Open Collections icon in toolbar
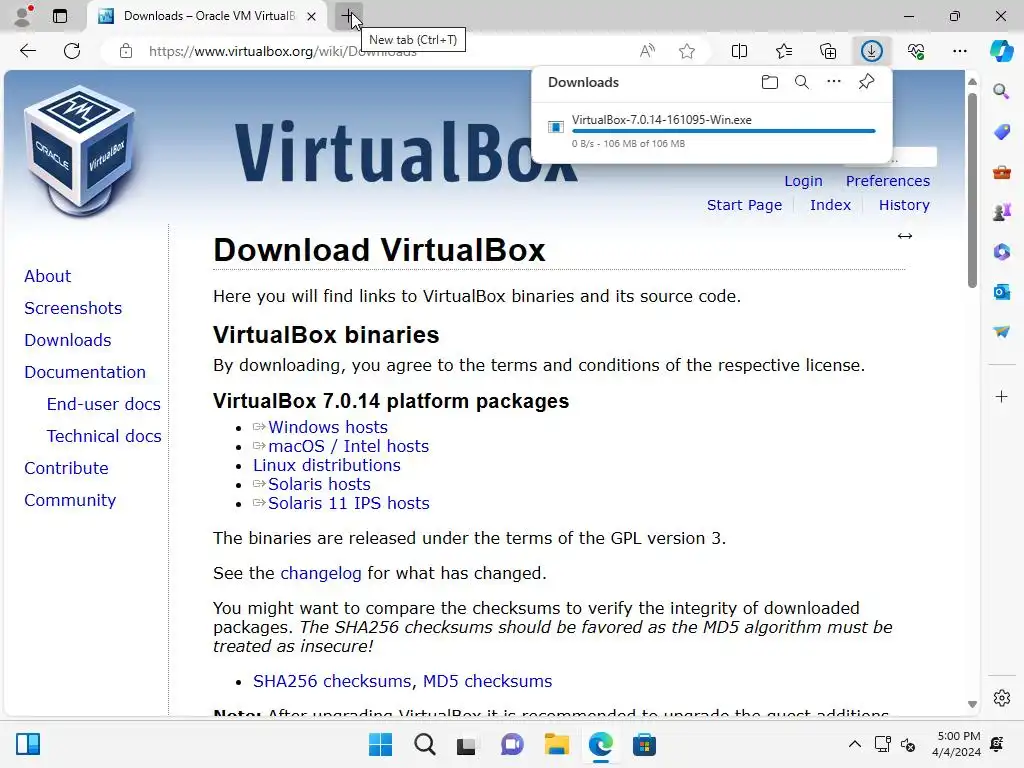Screen dimensions: 1024x768 [x=828, y=51]
